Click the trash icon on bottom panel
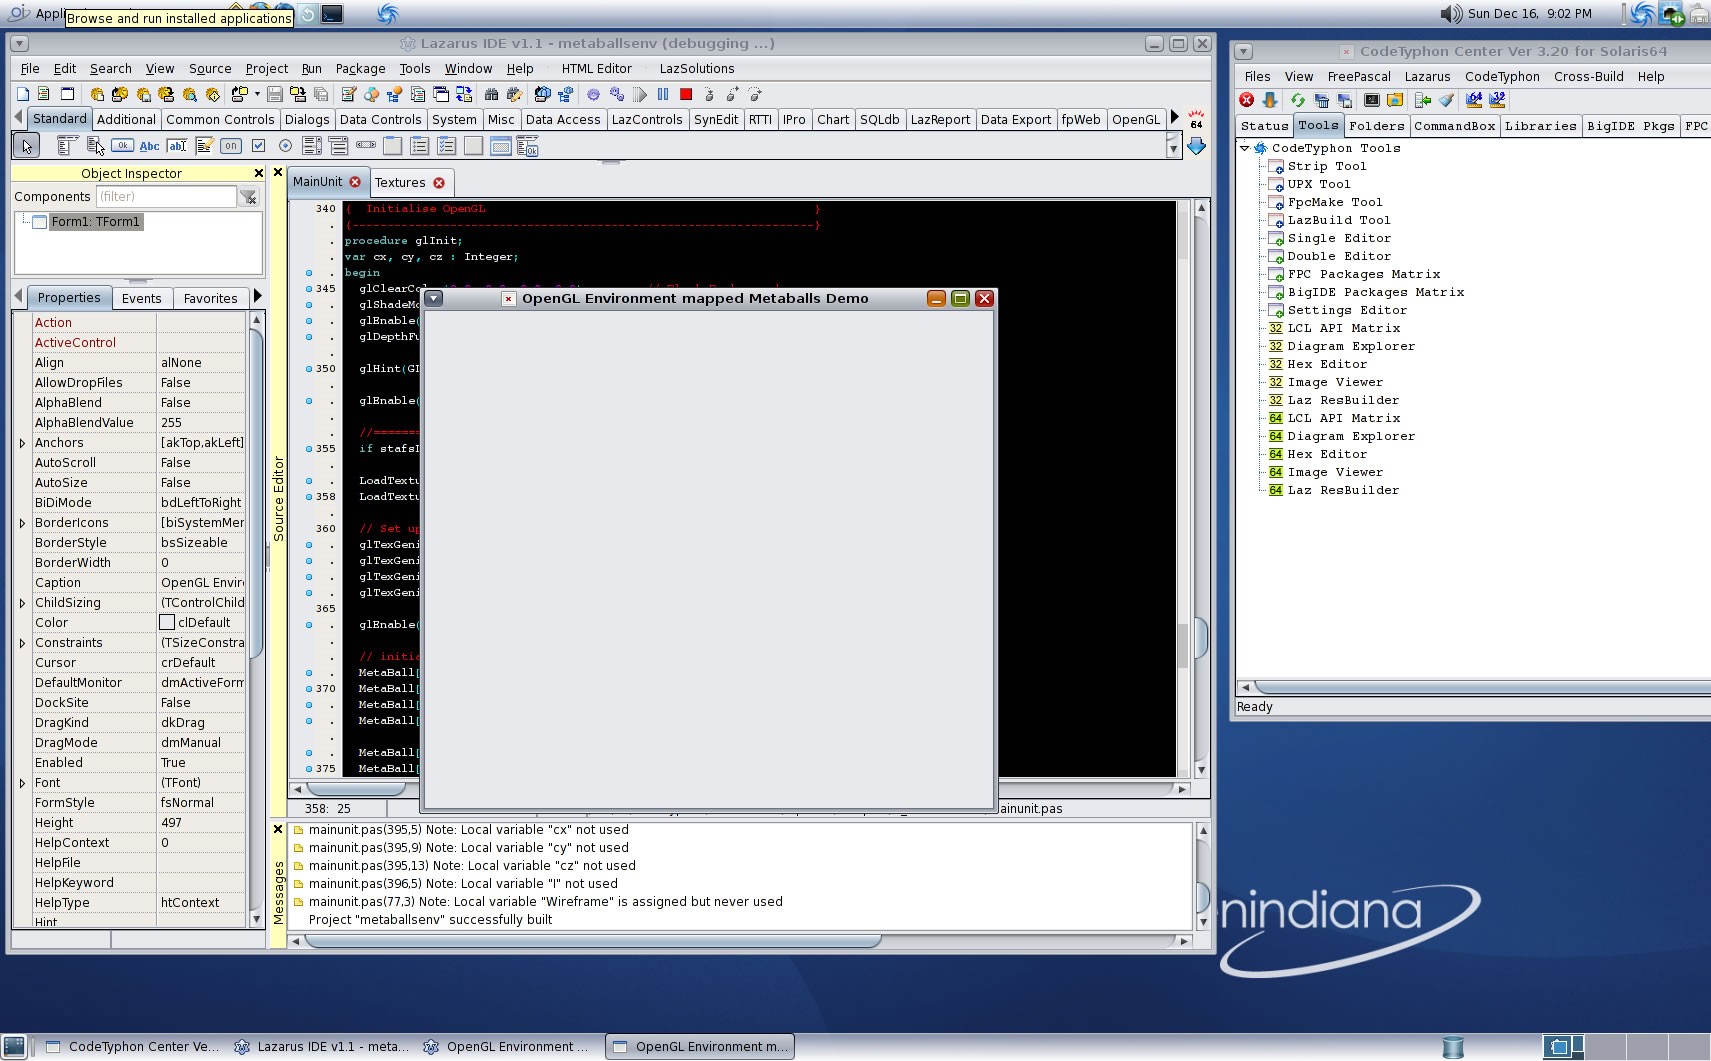1711x1061 pixels. (1453, 1047)
